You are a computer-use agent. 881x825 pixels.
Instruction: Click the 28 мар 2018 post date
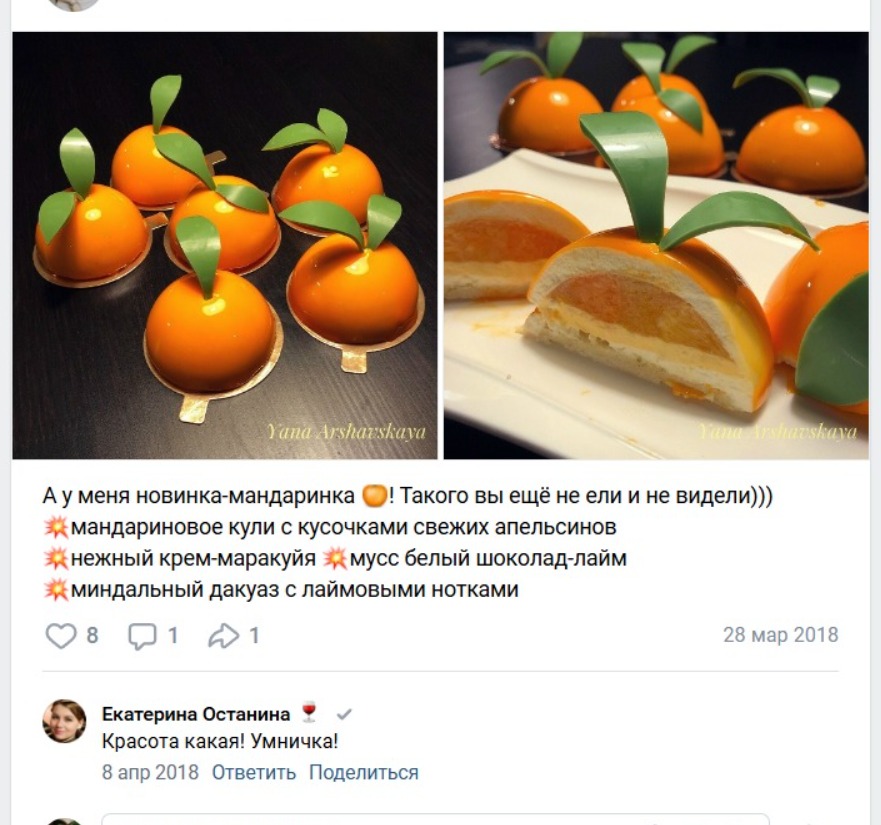pos(780,635)
